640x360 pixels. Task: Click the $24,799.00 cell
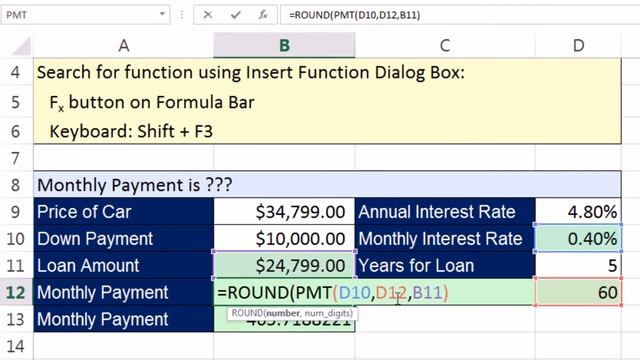284,266
